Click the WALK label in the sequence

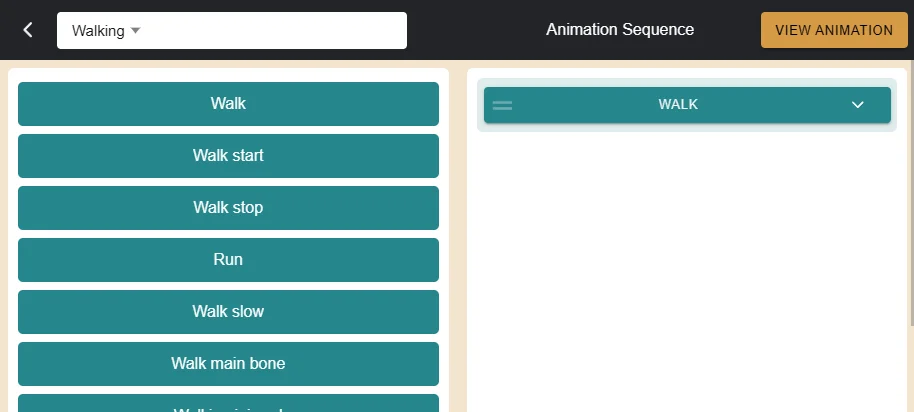[678, 104]
